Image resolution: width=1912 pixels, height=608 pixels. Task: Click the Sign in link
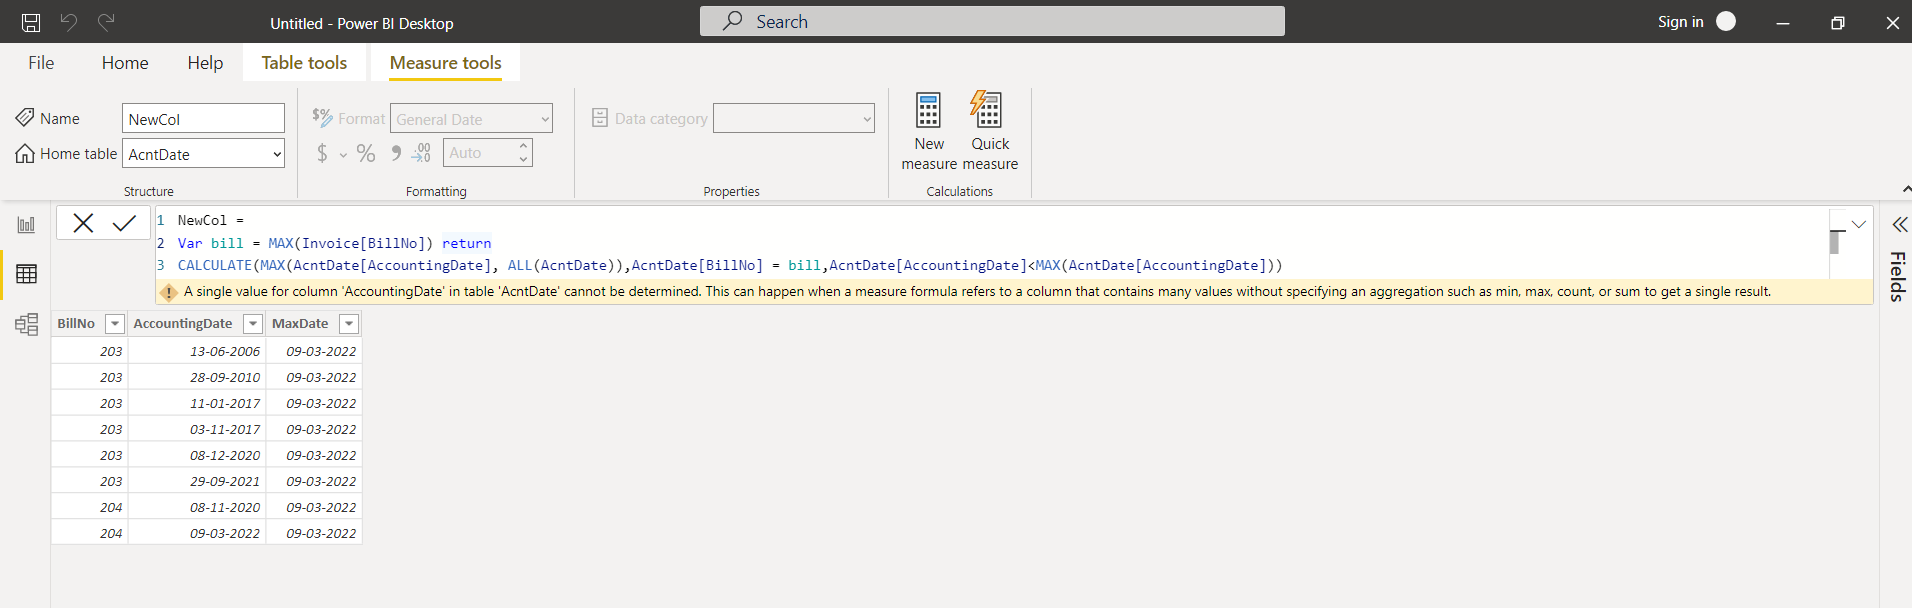point(1680,21)
